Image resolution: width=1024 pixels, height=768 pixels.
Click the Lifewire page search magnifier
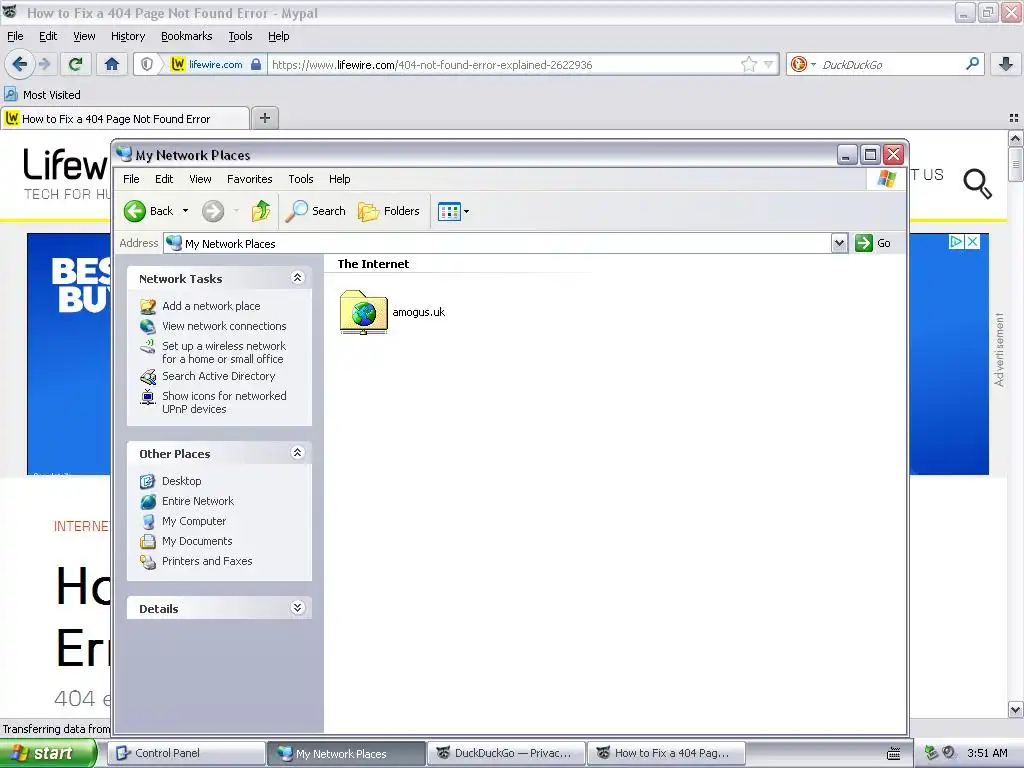tap(978, 184)
